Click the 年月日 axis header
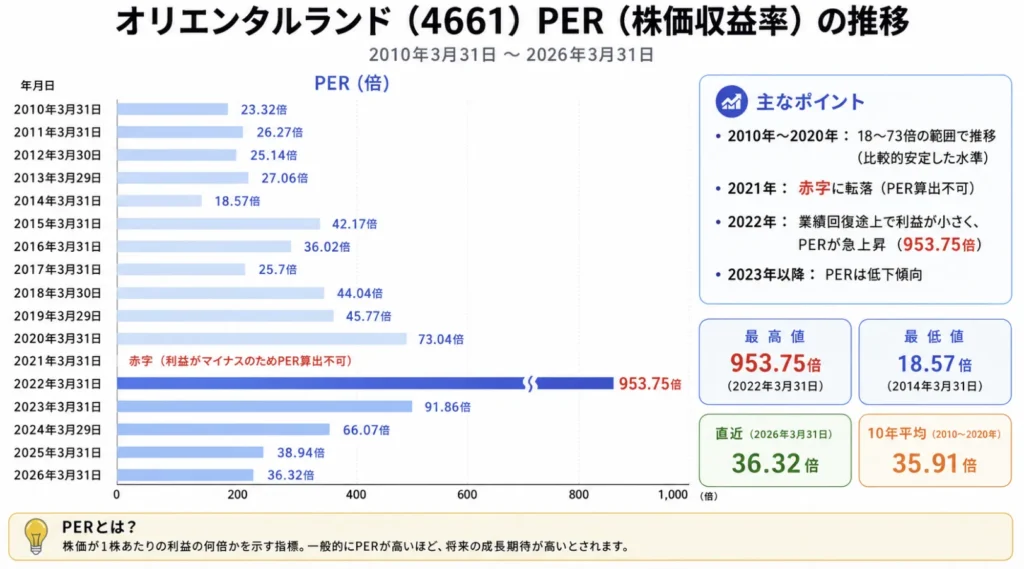Screen dimensions: 1024x569 pyautogui.click(x=38, y=85)
